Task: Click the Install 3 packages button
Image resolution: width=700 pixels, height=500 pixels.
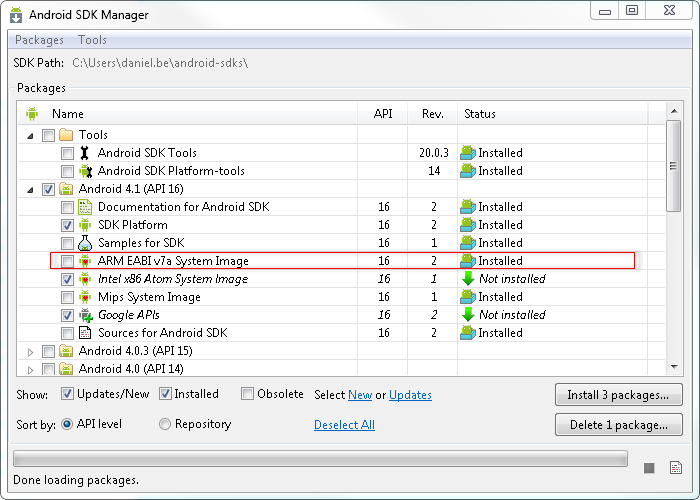Action: point(619,395)
